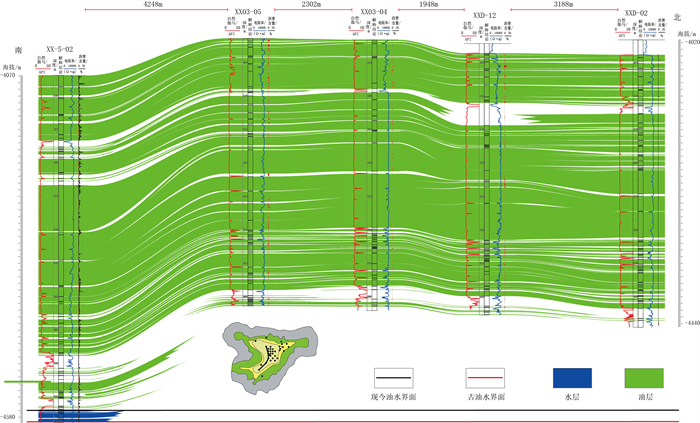Click the XX03-05 well name
Image resolution: width=700 pixels, height=423 pixels.
(247, 11)
